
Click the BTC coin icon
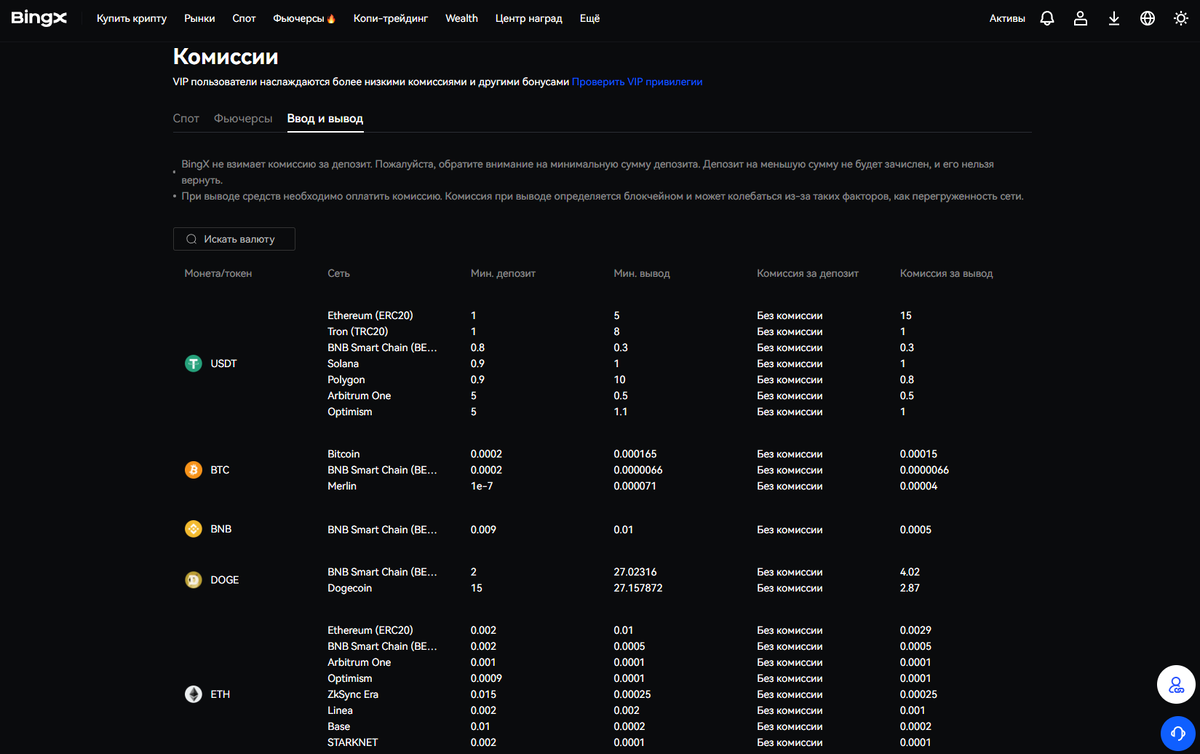(x=193, y=470)
